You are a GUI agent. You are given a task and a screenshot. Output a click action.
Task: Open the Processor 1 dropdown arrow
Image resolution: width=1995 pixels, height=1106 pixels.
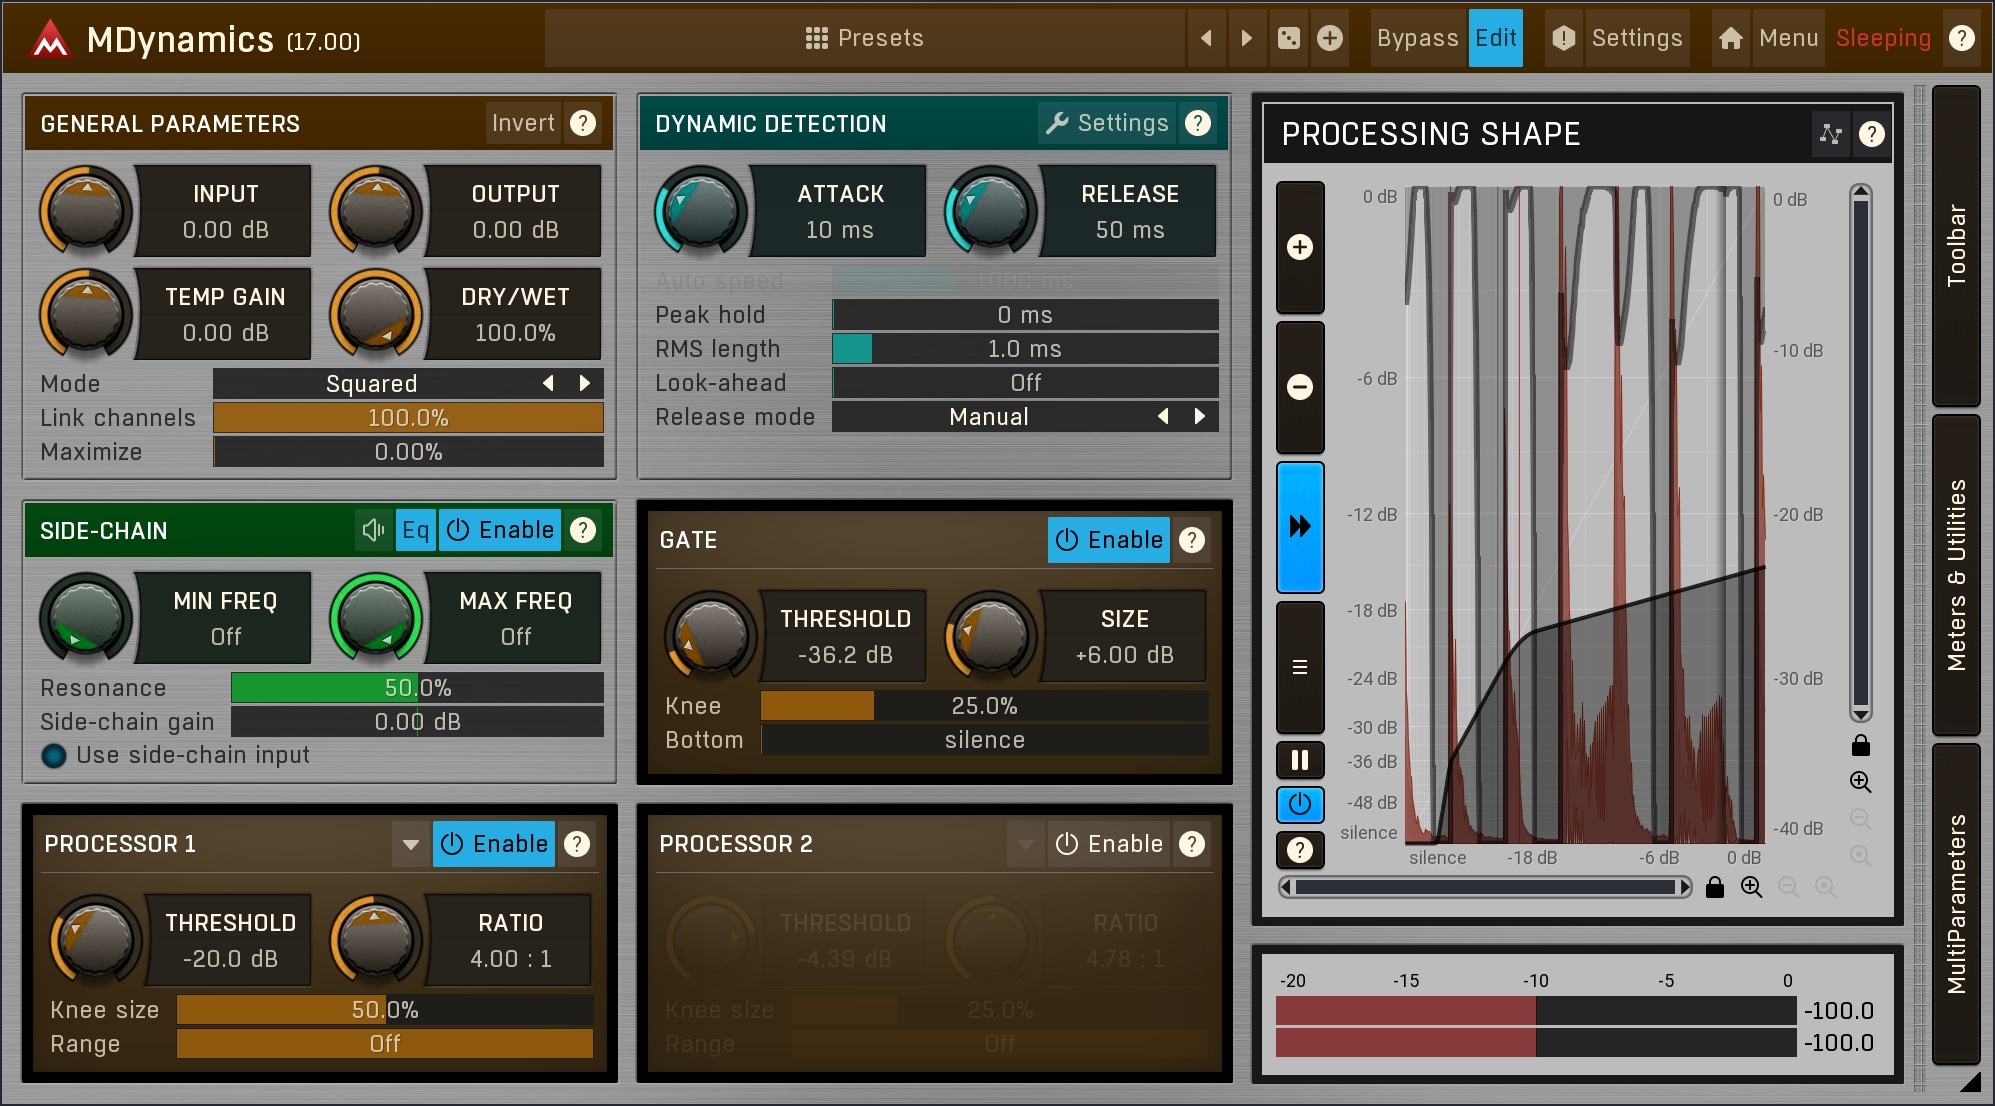[410, 844]
